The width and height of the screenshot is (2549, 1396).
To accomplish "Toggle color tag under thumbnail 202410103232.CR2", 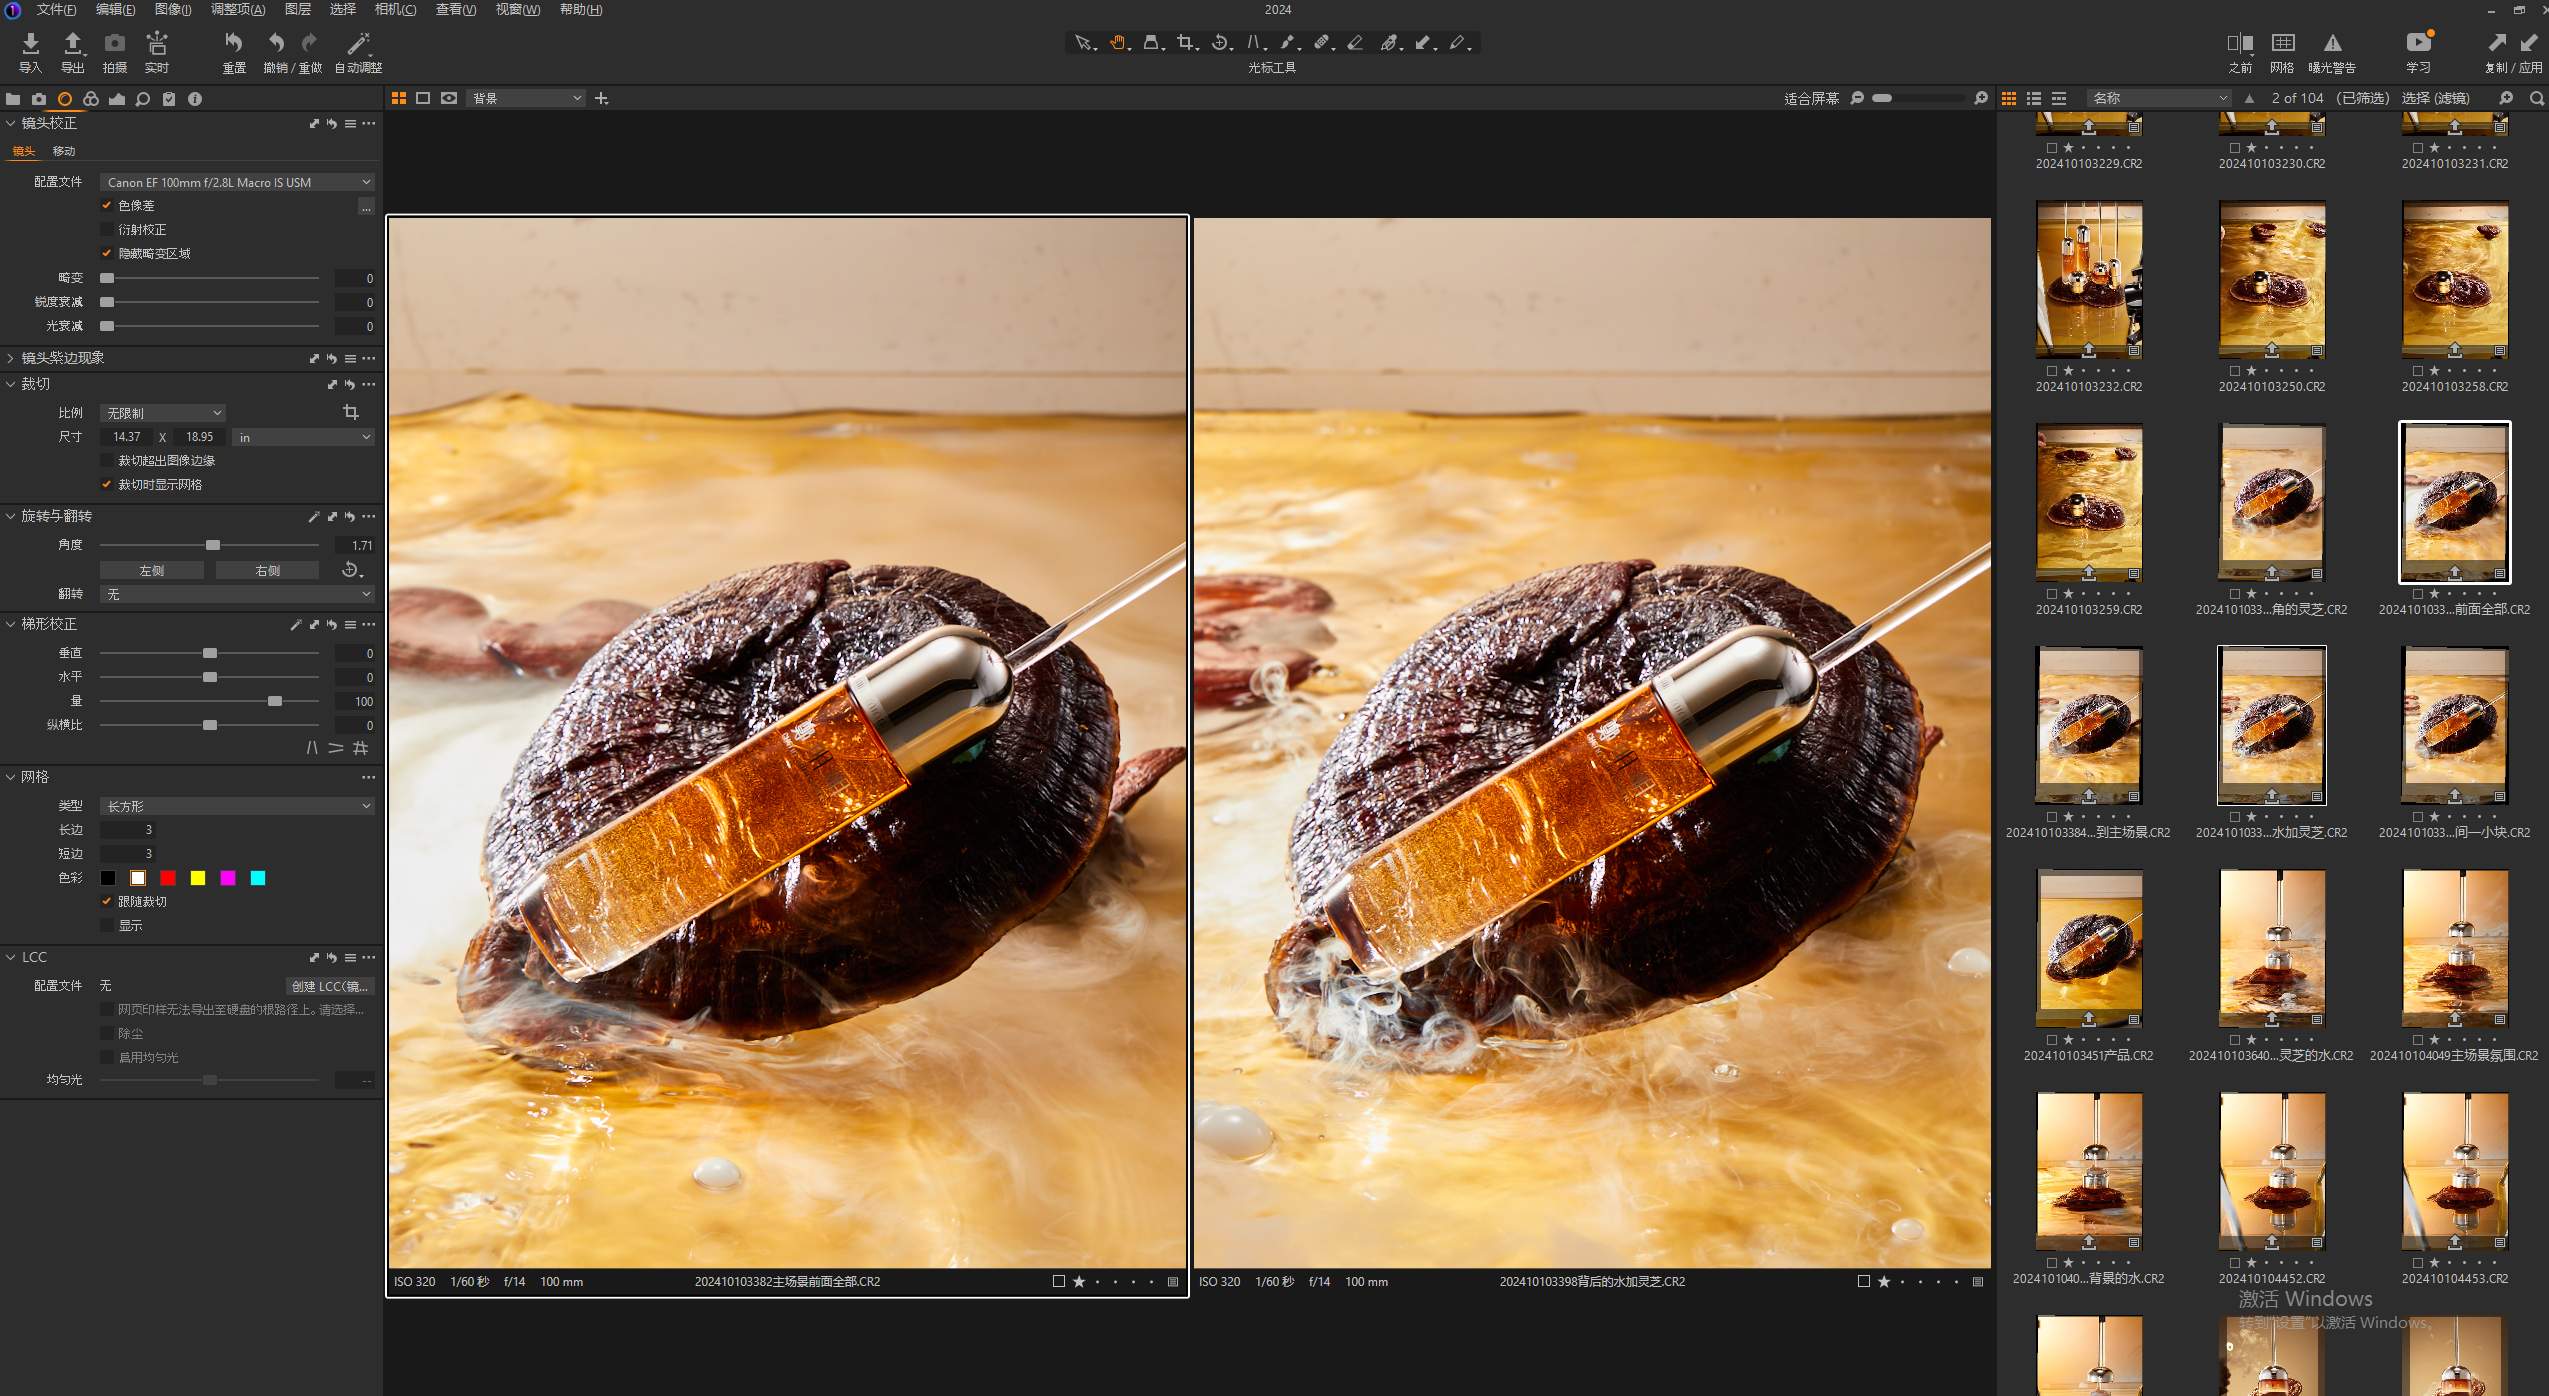I will (x=2051, y=371).
